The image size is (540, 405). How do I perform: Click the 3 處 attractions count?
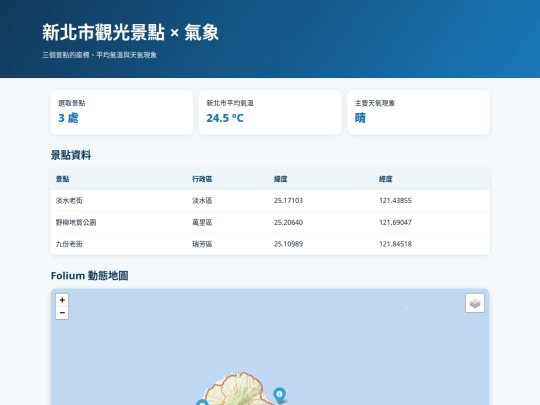tap(68, 118)
